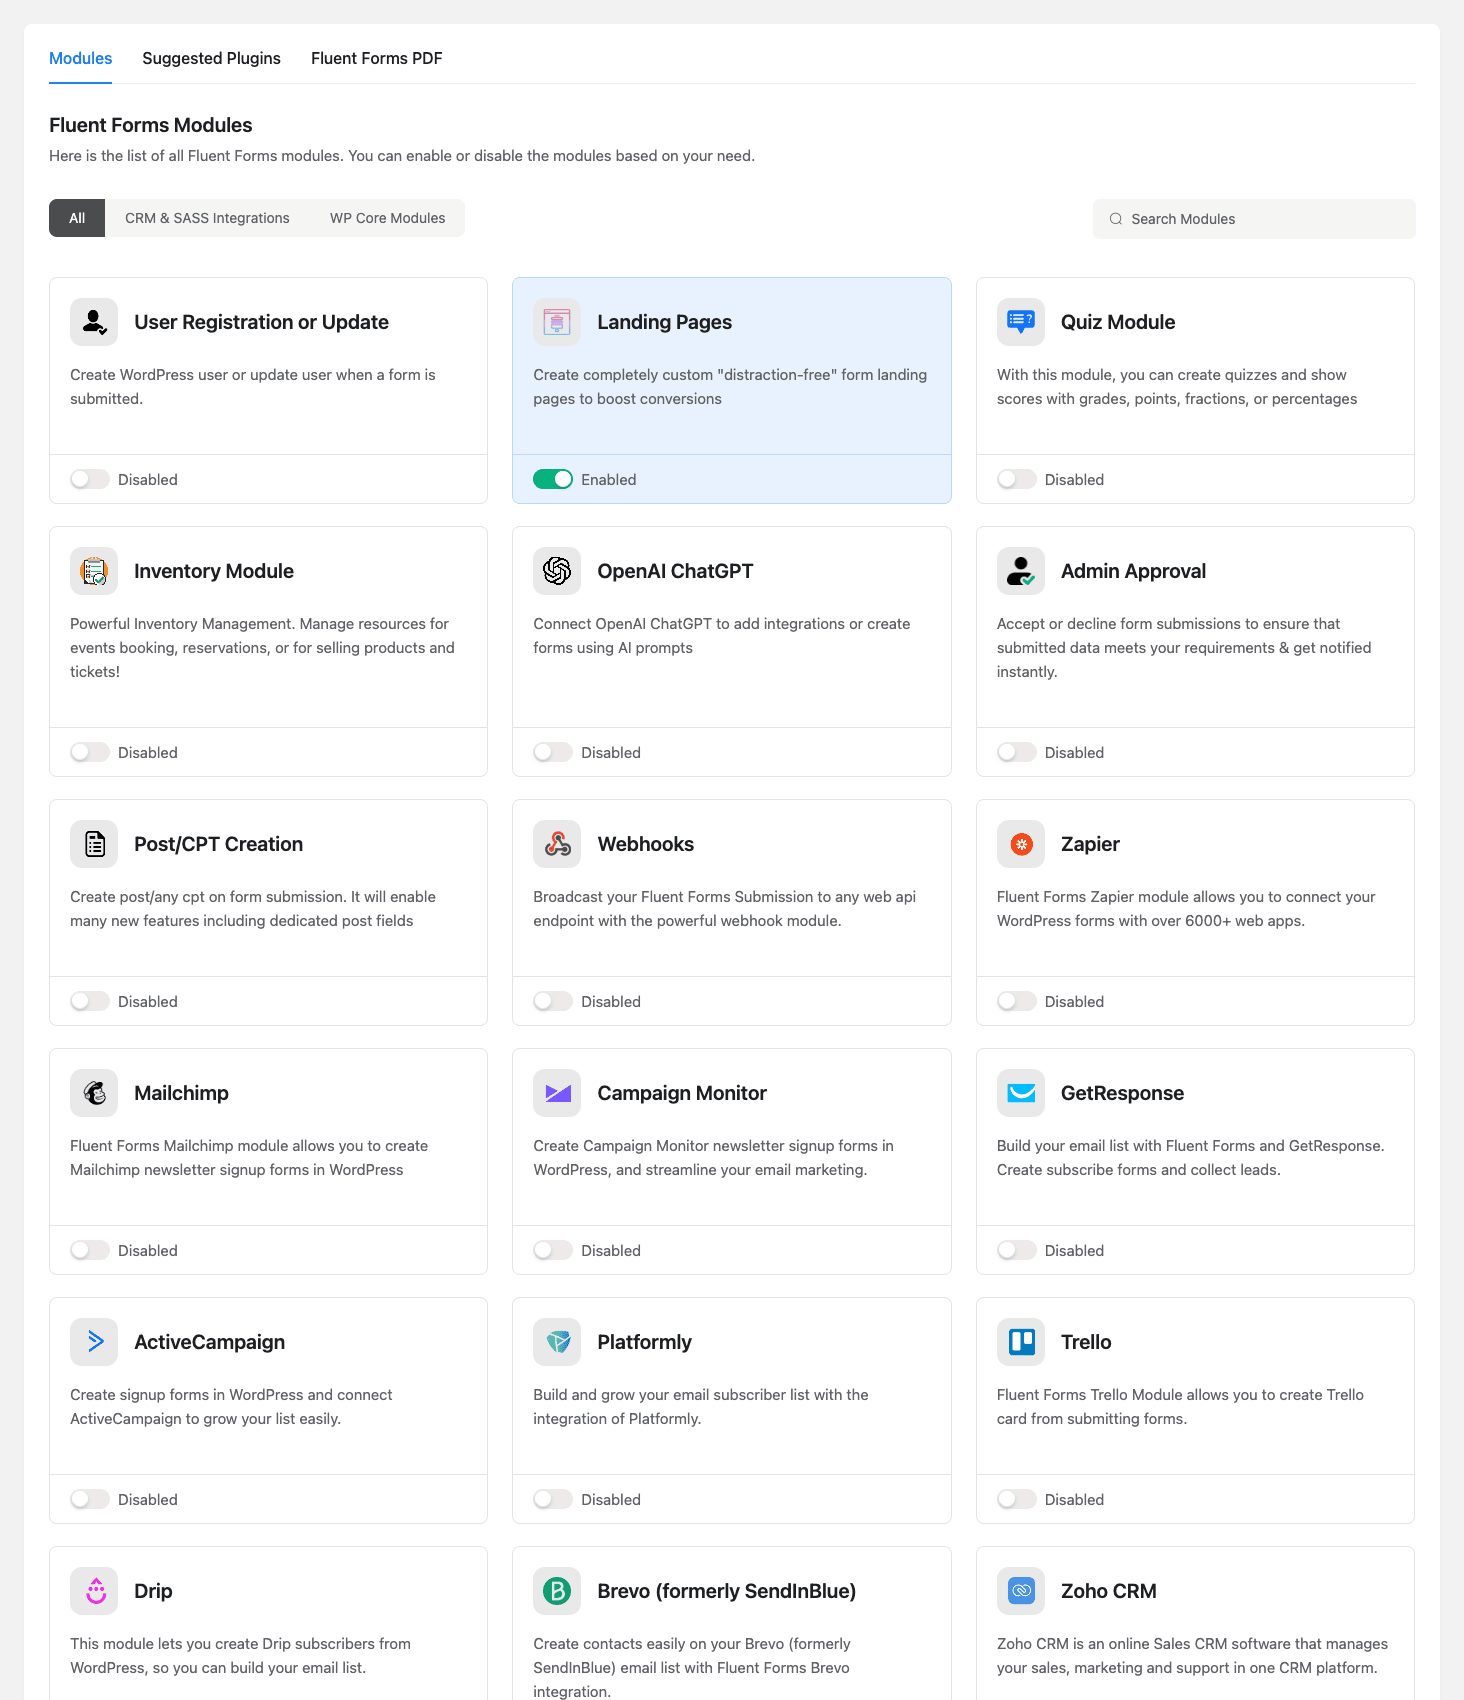Click the Webhooks module icon
This screenshot has height=1700, width=1464.
(x=557, y=844)
